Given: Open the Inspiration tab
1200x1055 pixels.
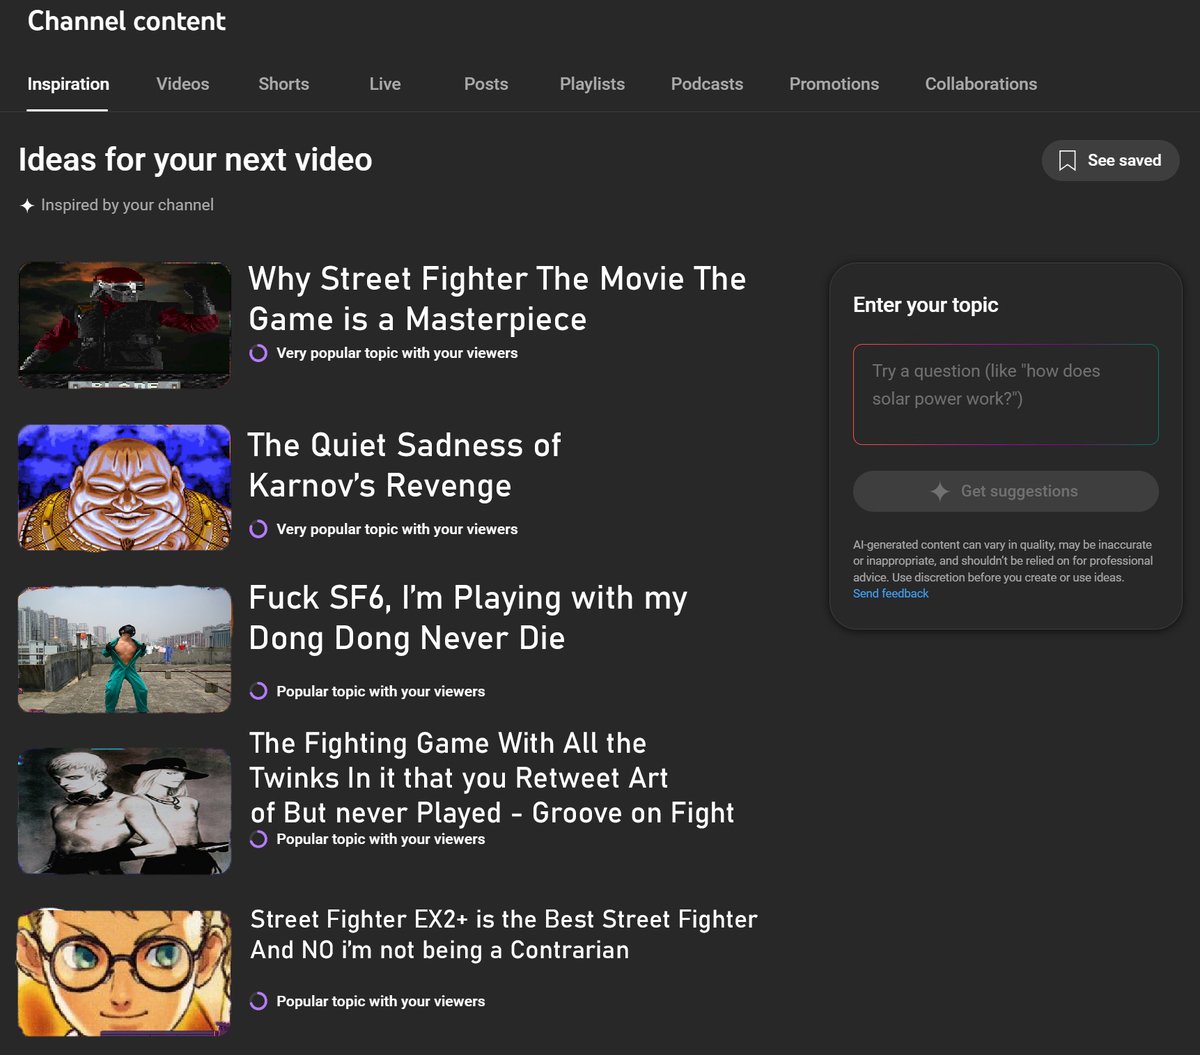Looking at the screenshot, I should pos(68,84).
